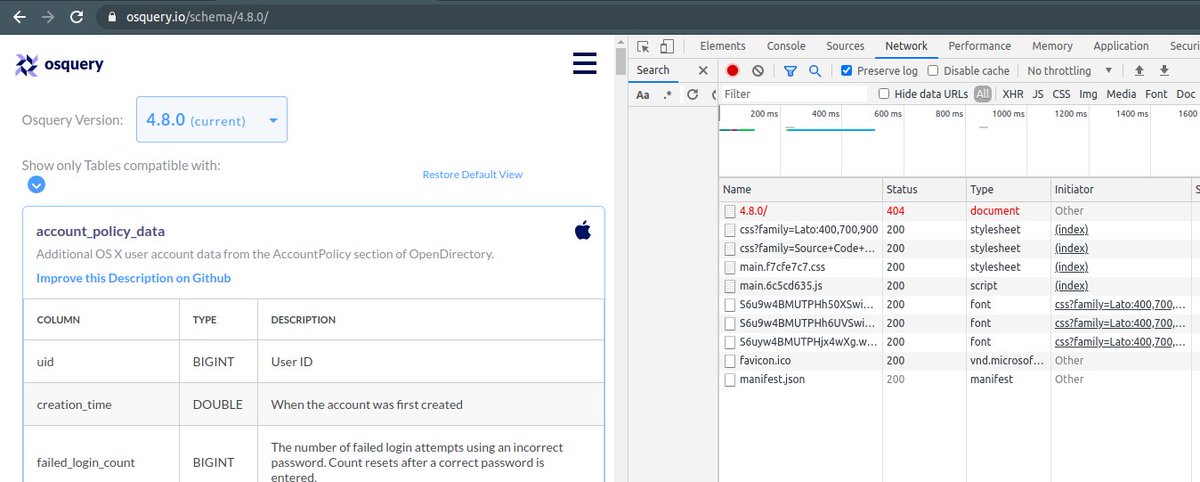The image size is (1200, 482).
Task: Toggle the Preserve log checkbox
Action: 847,71
